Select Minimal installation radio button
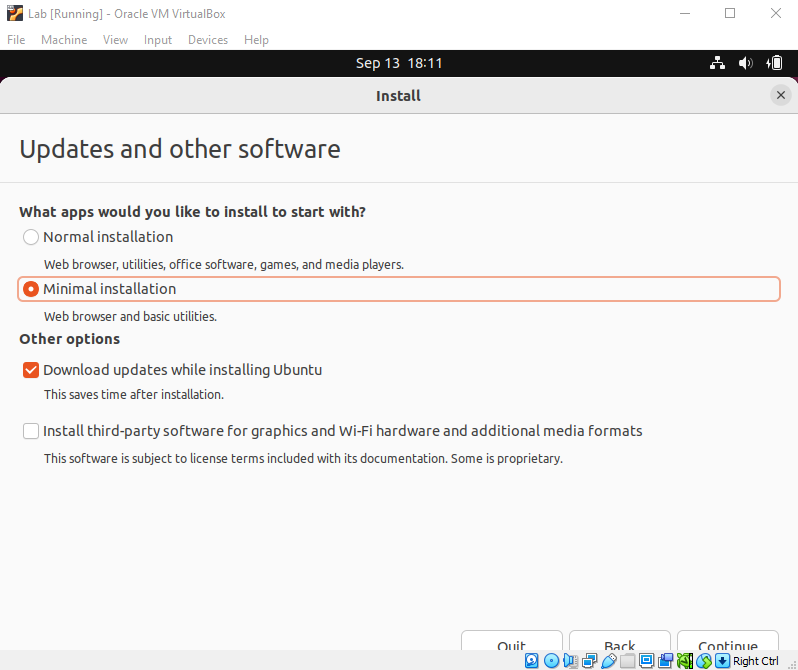 (x=31, y=289)
